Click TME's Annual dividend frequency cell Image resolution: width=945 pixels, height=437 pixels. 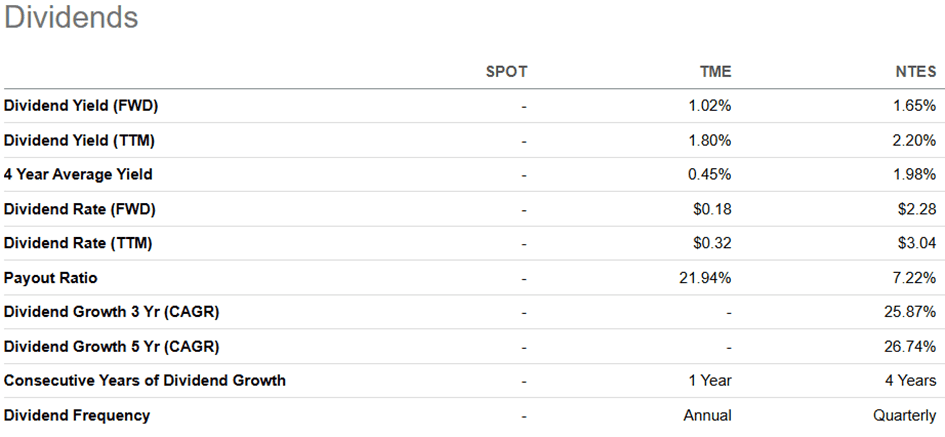[707, 415]
